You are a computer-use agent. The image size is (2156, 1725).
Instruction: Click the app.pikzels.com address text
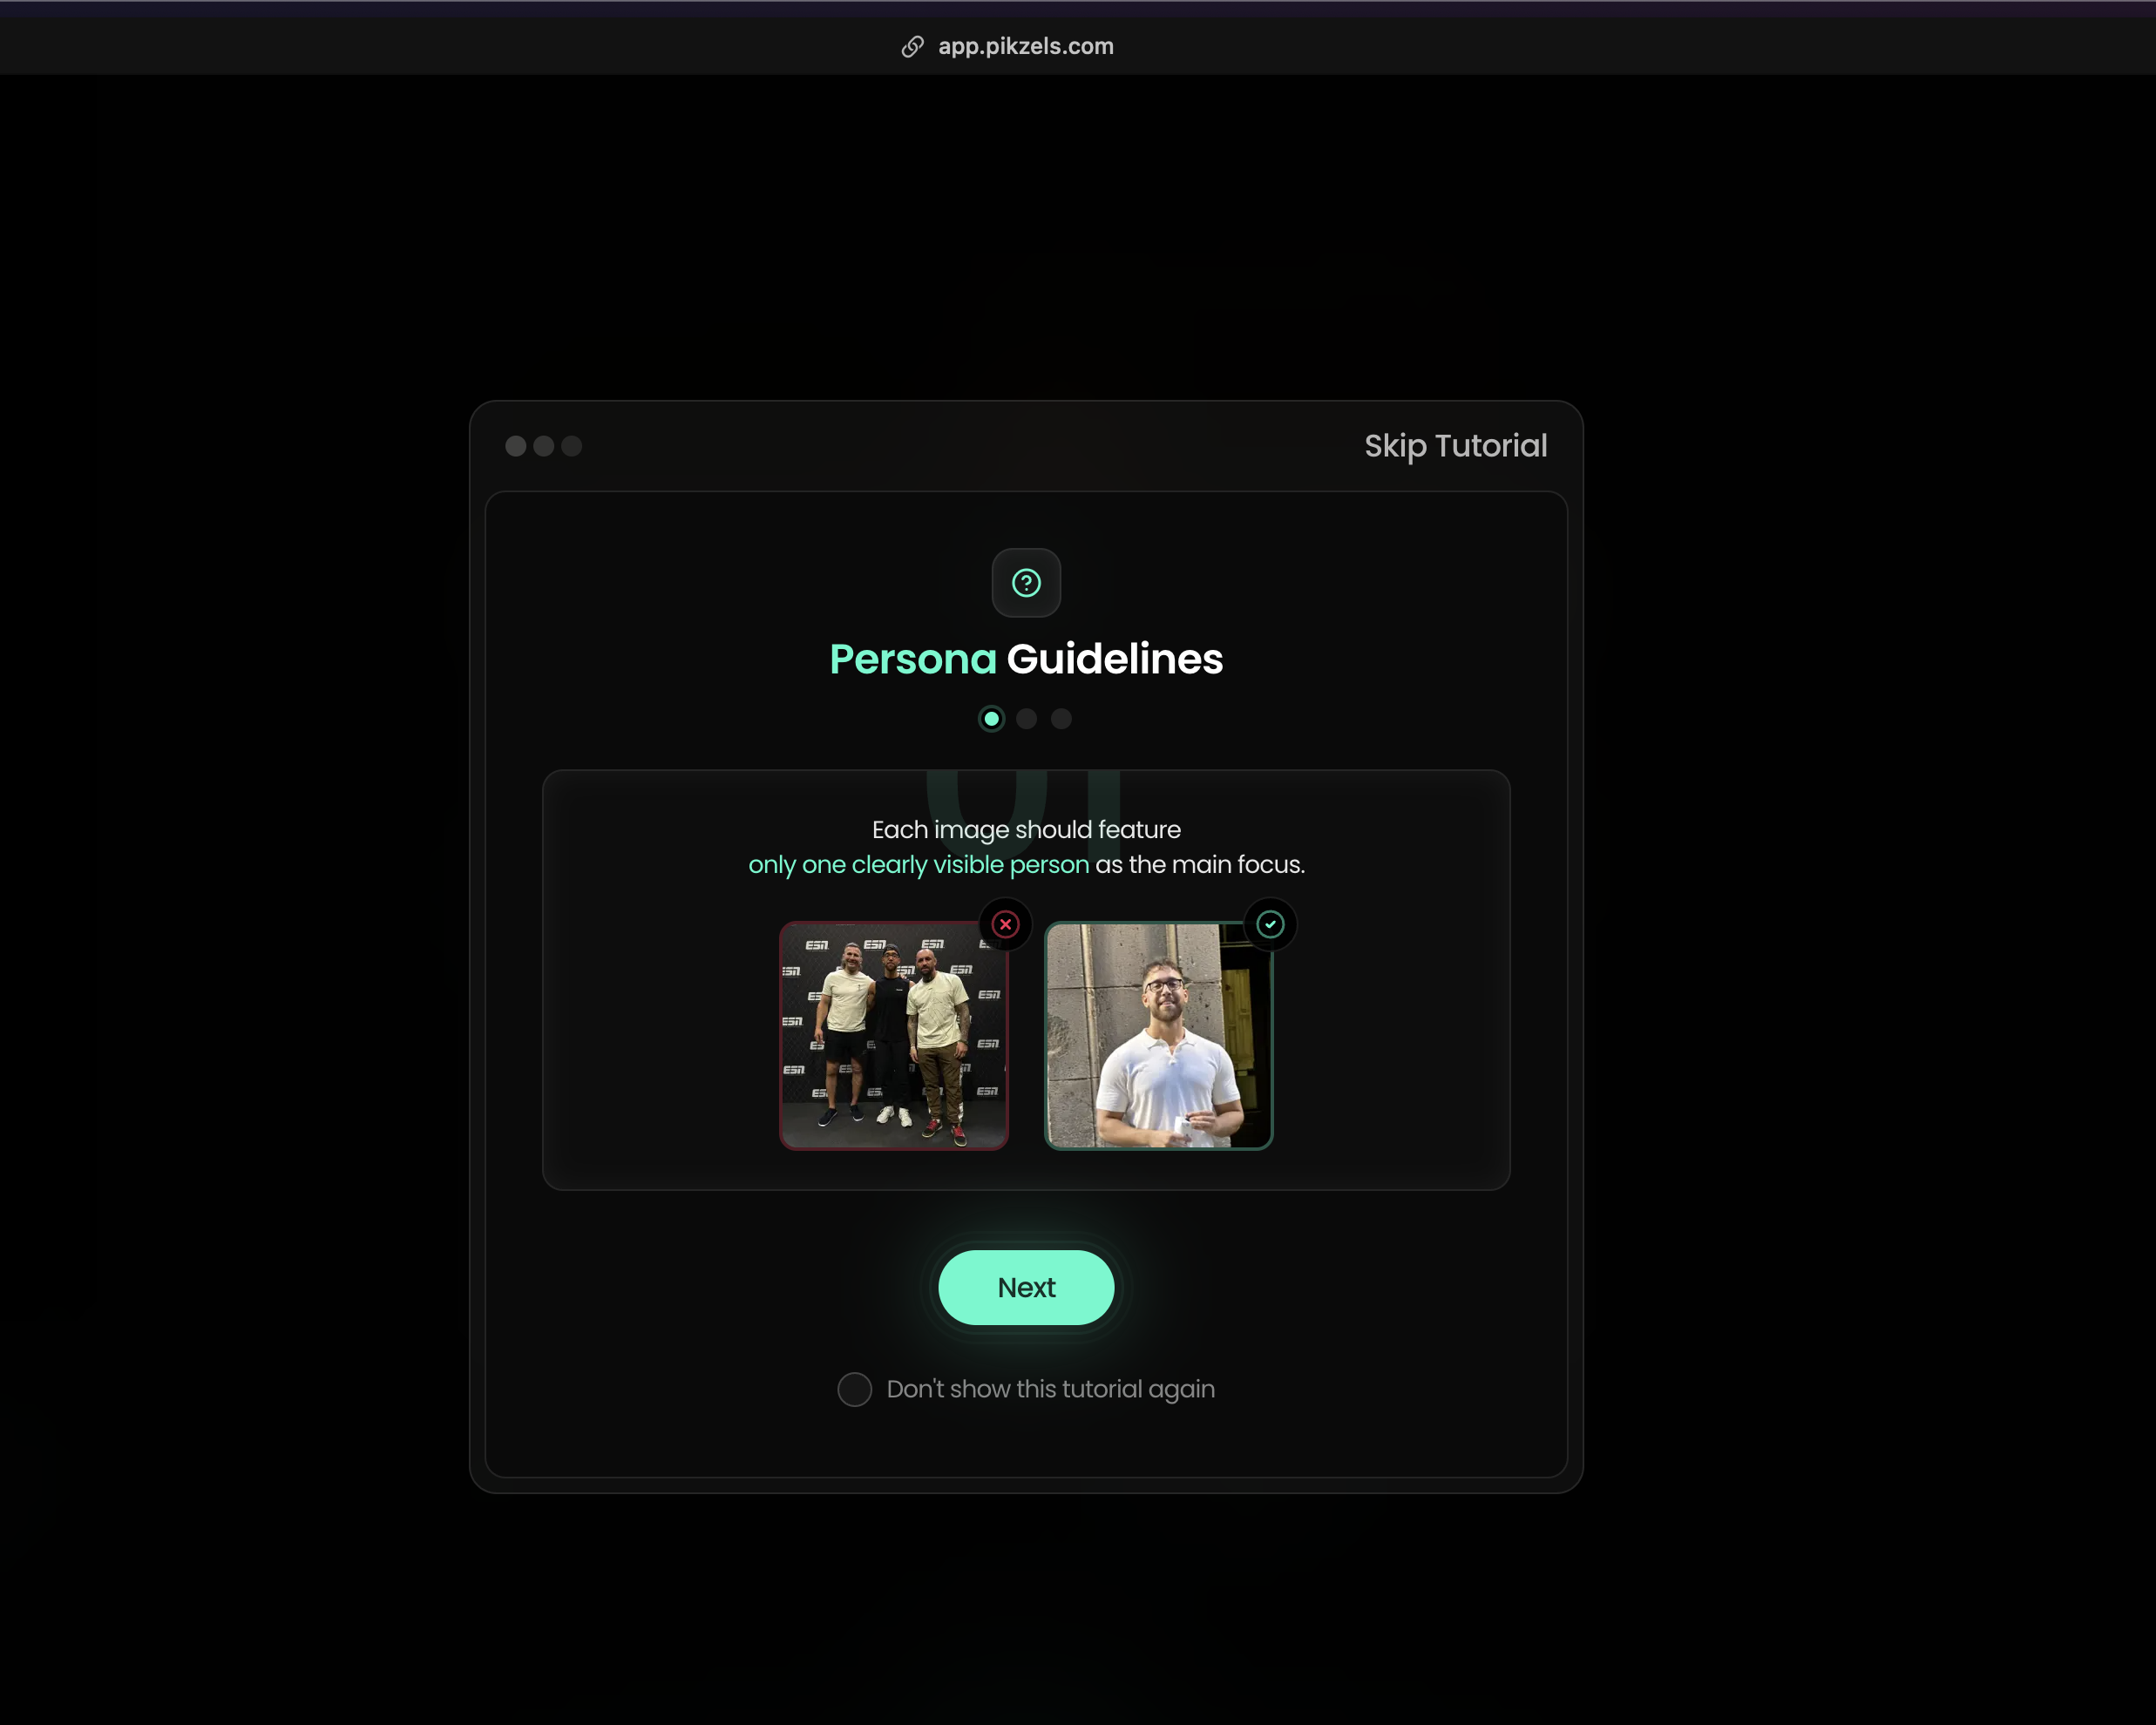click(1025, 47)
